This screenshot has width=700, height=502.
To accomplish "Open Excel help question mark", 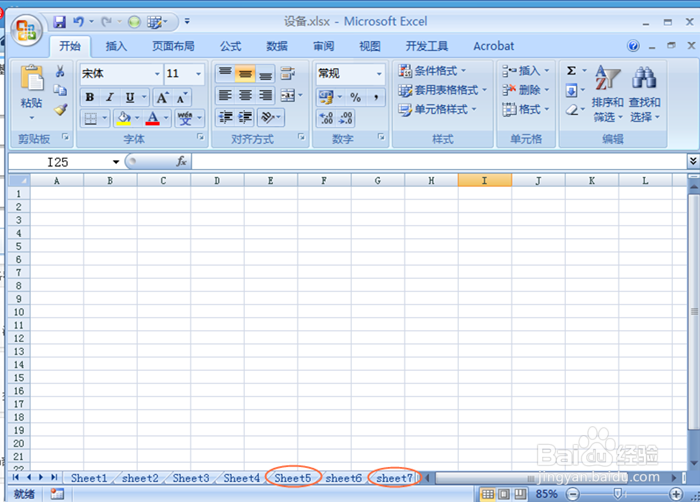I will tap(633, 46).
